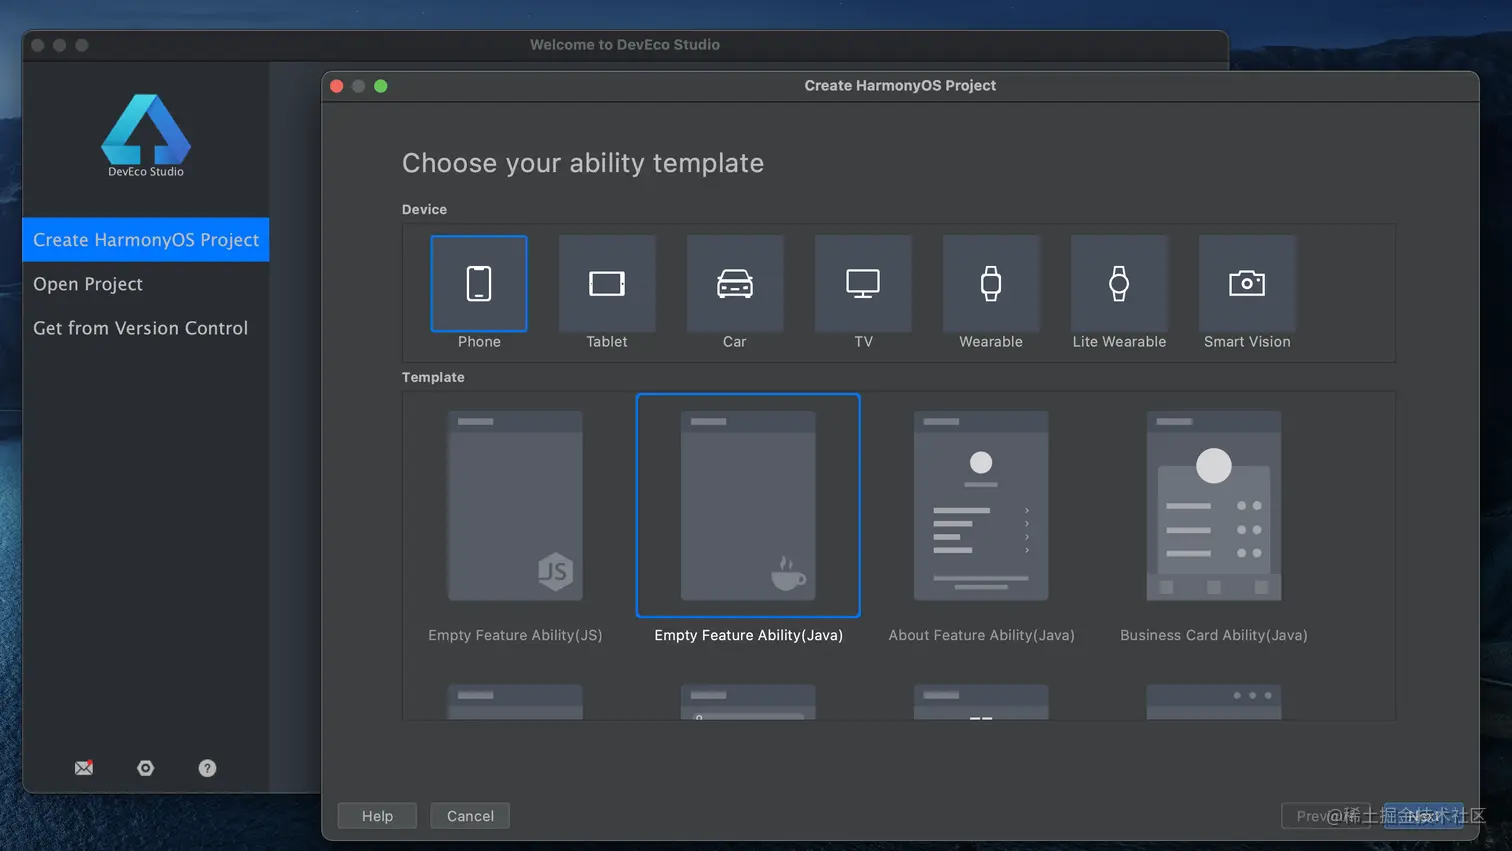Click the help question mark icon

pyautogui.click(x=207, y=768)
